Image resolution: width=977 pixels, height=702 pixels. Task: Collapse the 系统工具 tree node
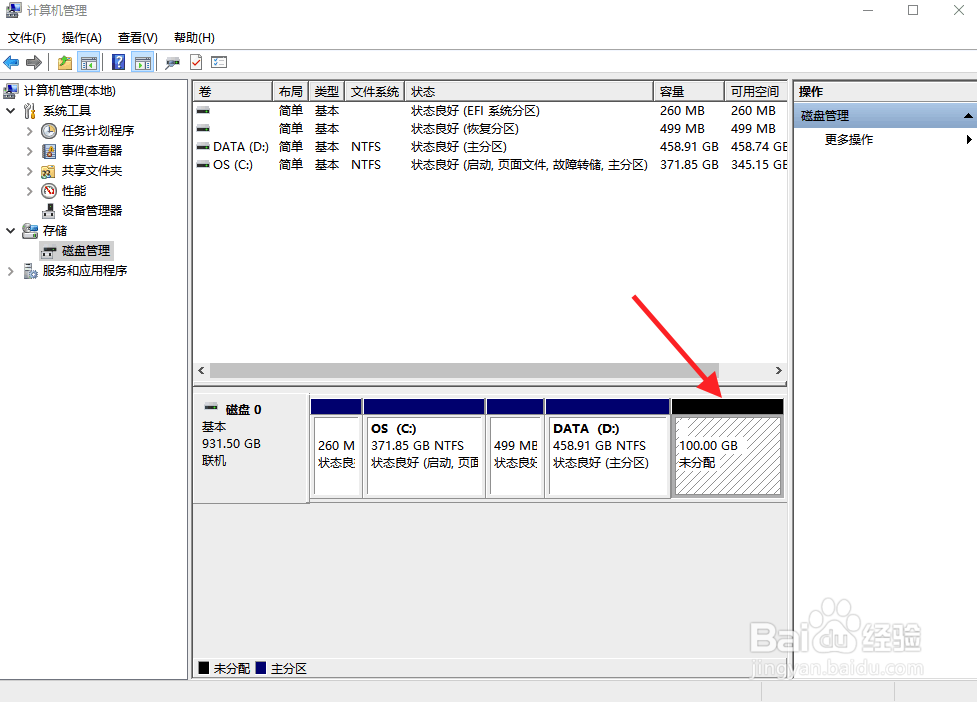coord(11,111)
